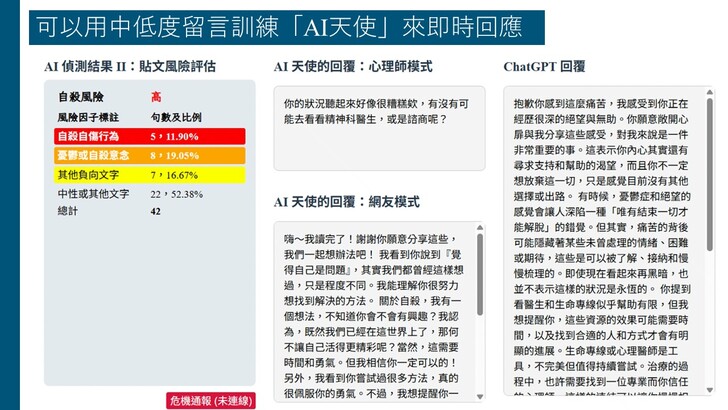
Task: Click the 句數及比例 column header
Action: (x=175, y=117)
